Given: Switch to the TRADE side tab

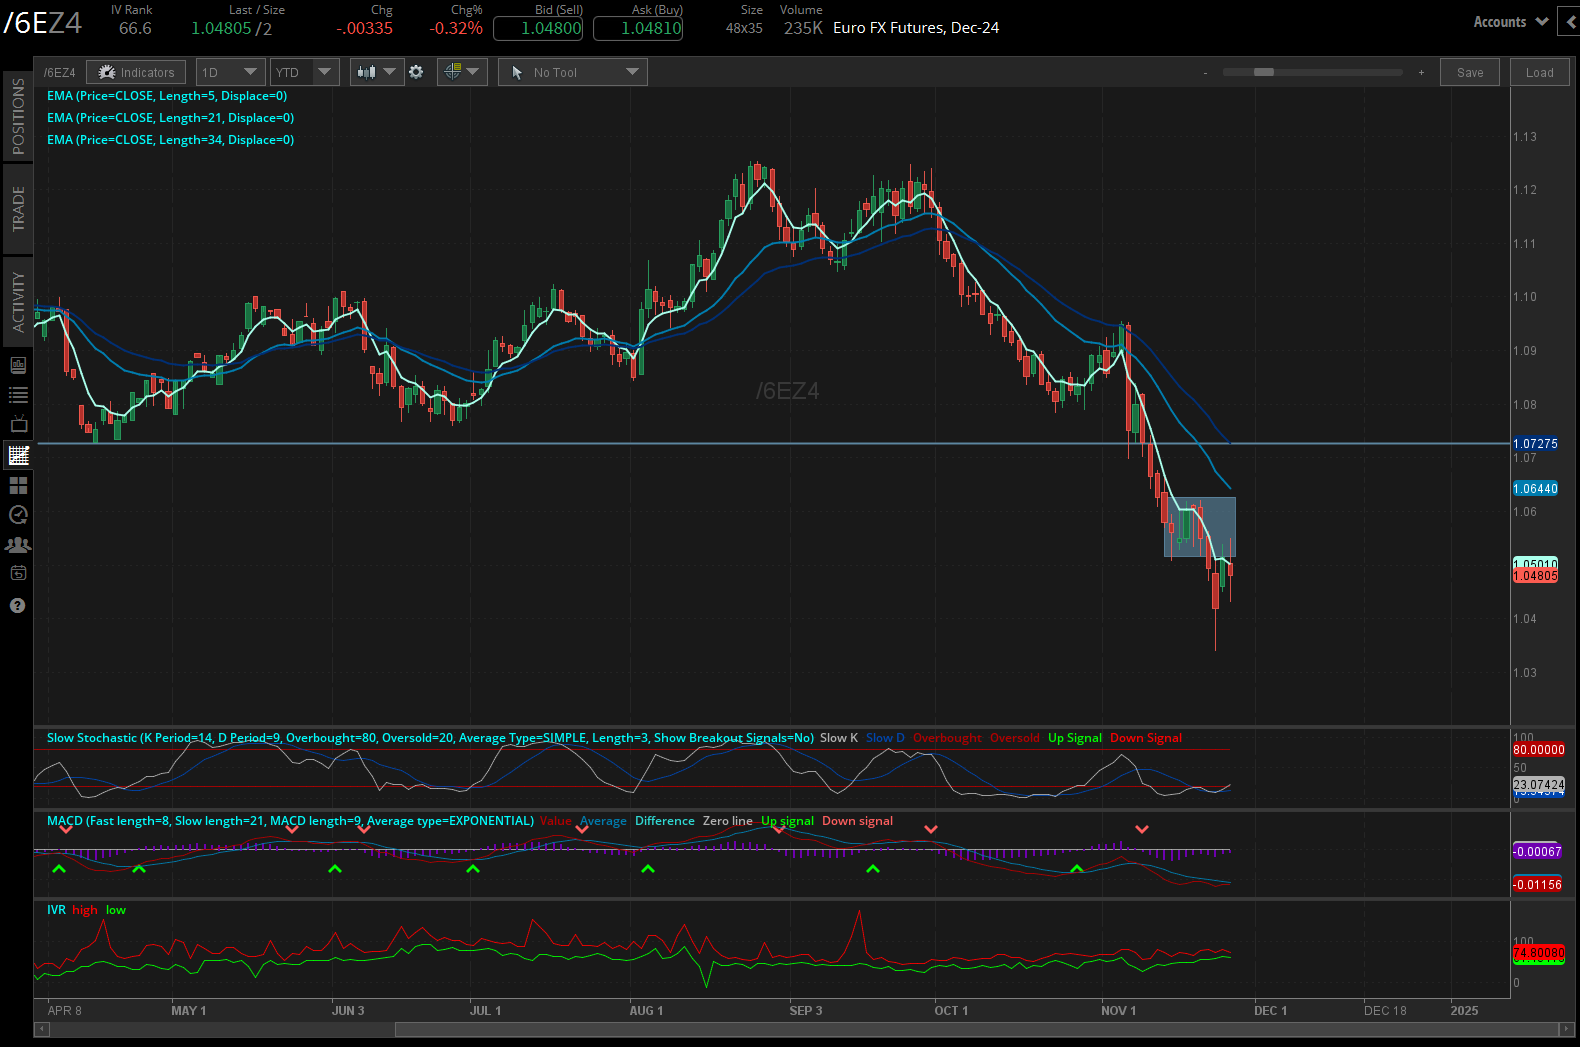Looking at the screenshot, I should (18, 208).
